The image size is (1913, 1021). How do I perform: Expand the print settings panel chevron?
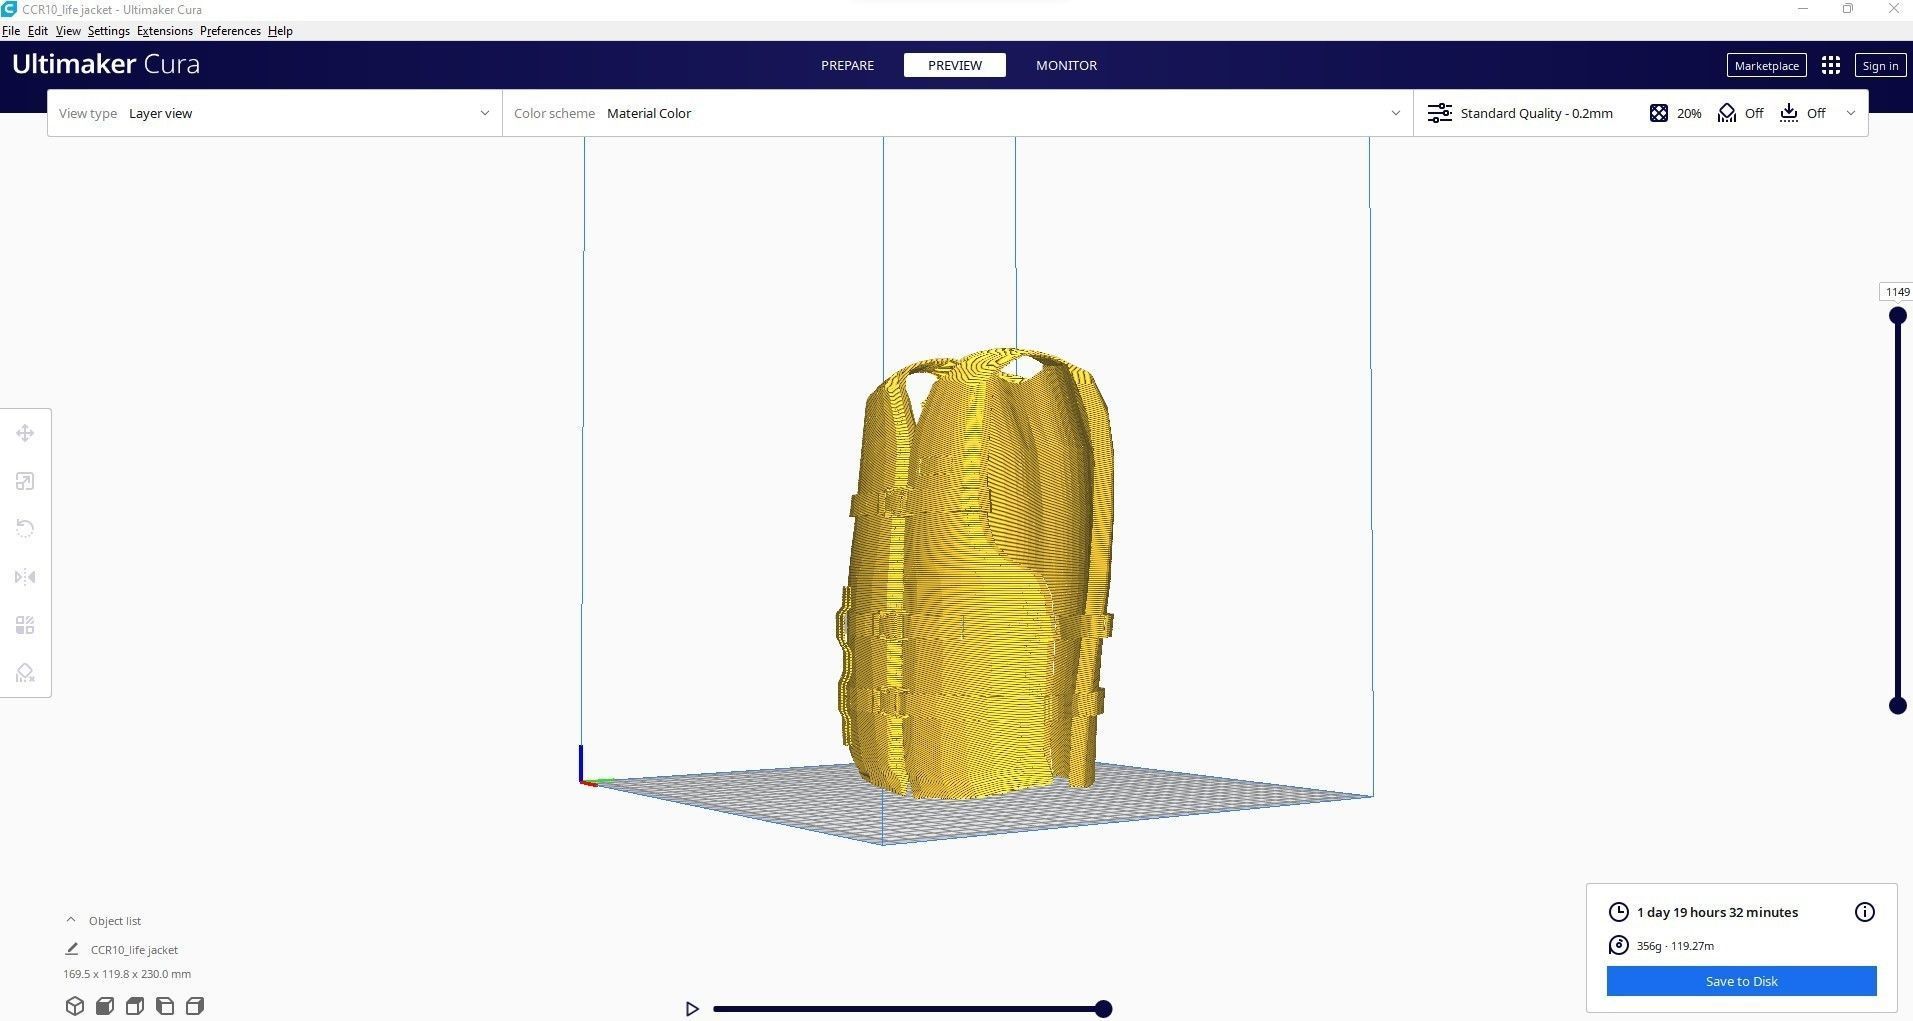(1851, 113)
